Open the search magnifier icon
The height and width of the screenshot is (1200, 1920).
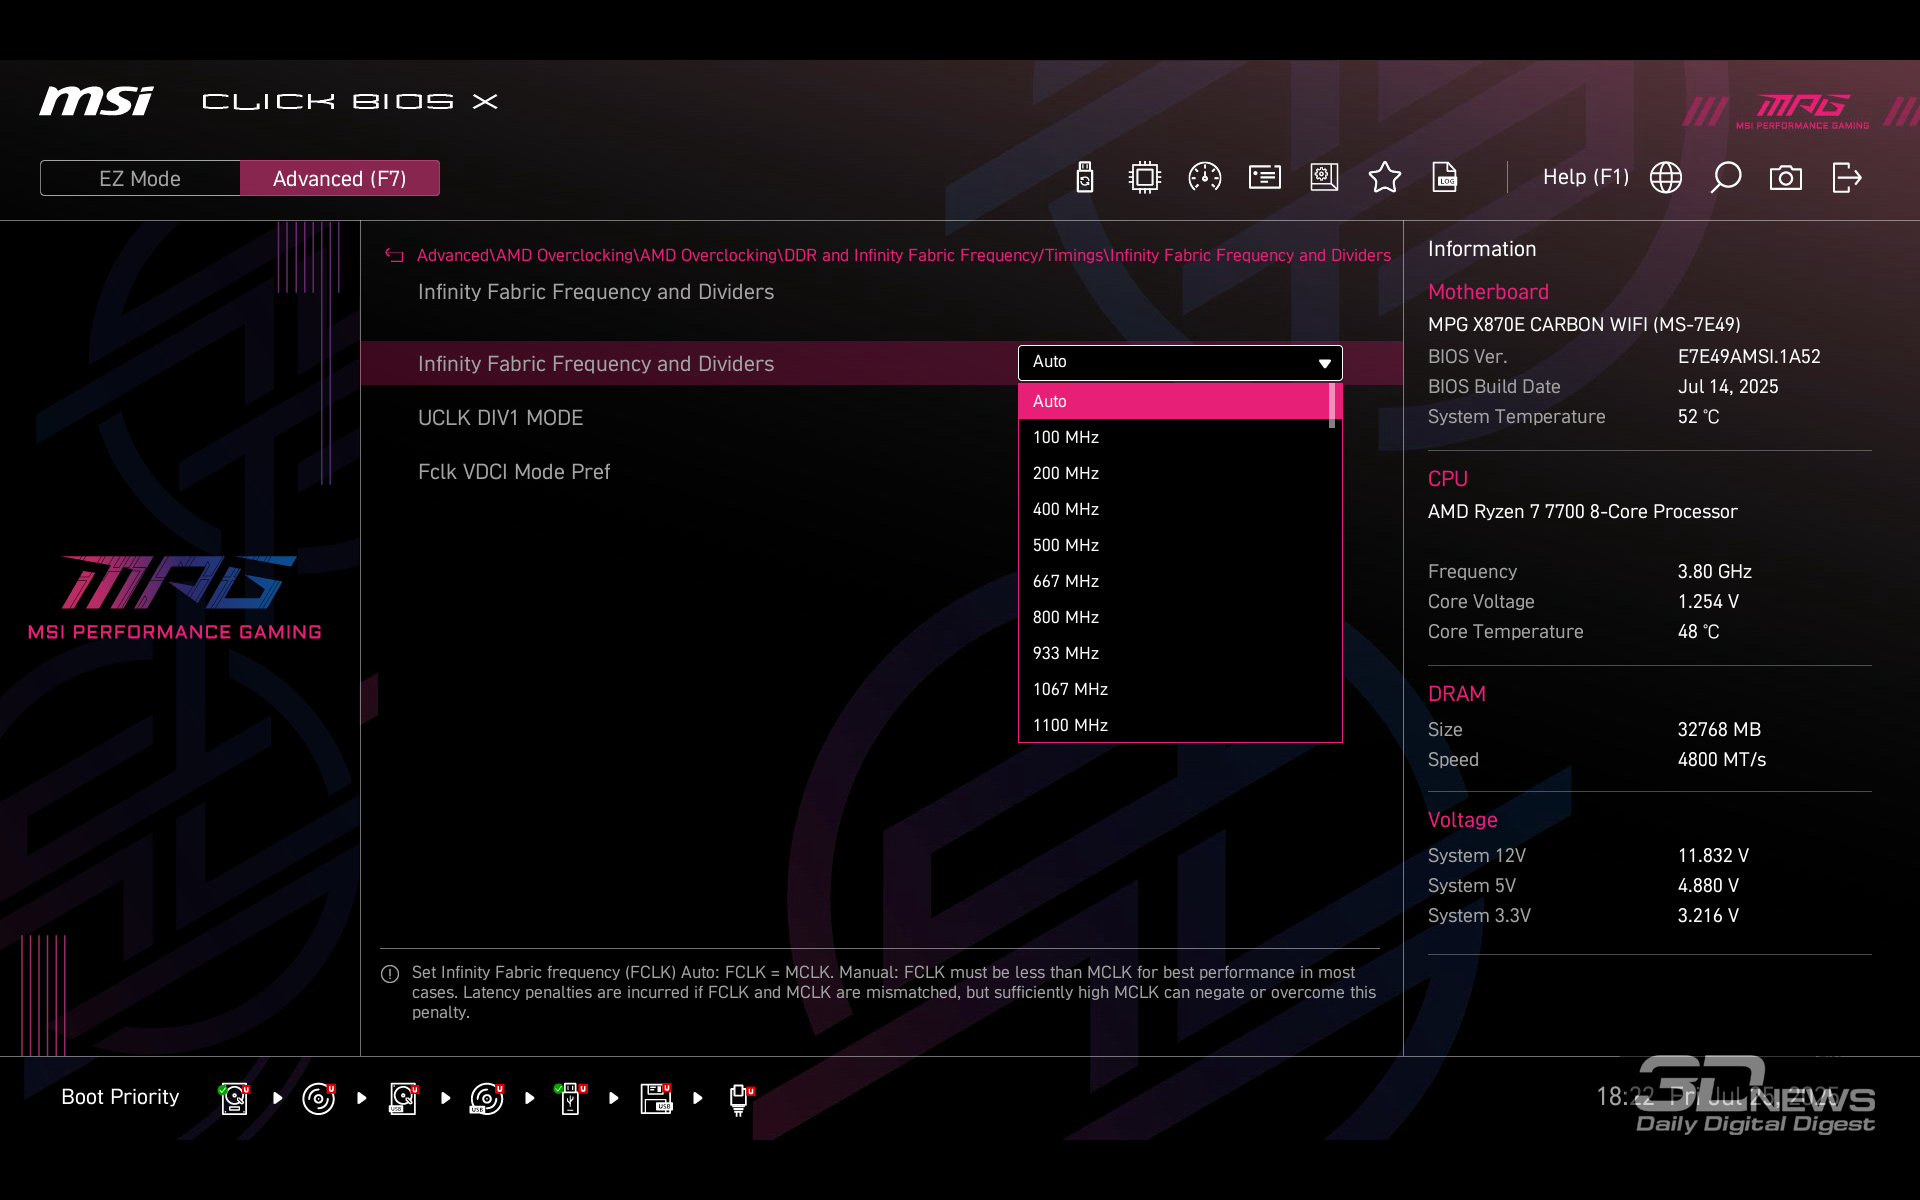[x=1726, y=178]
